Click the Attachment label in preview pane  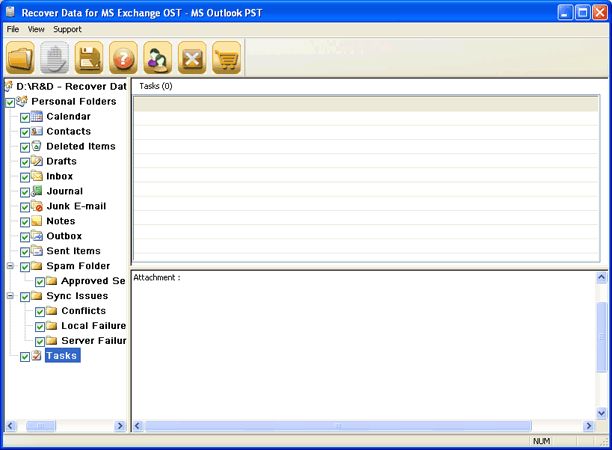click(157, 277)
